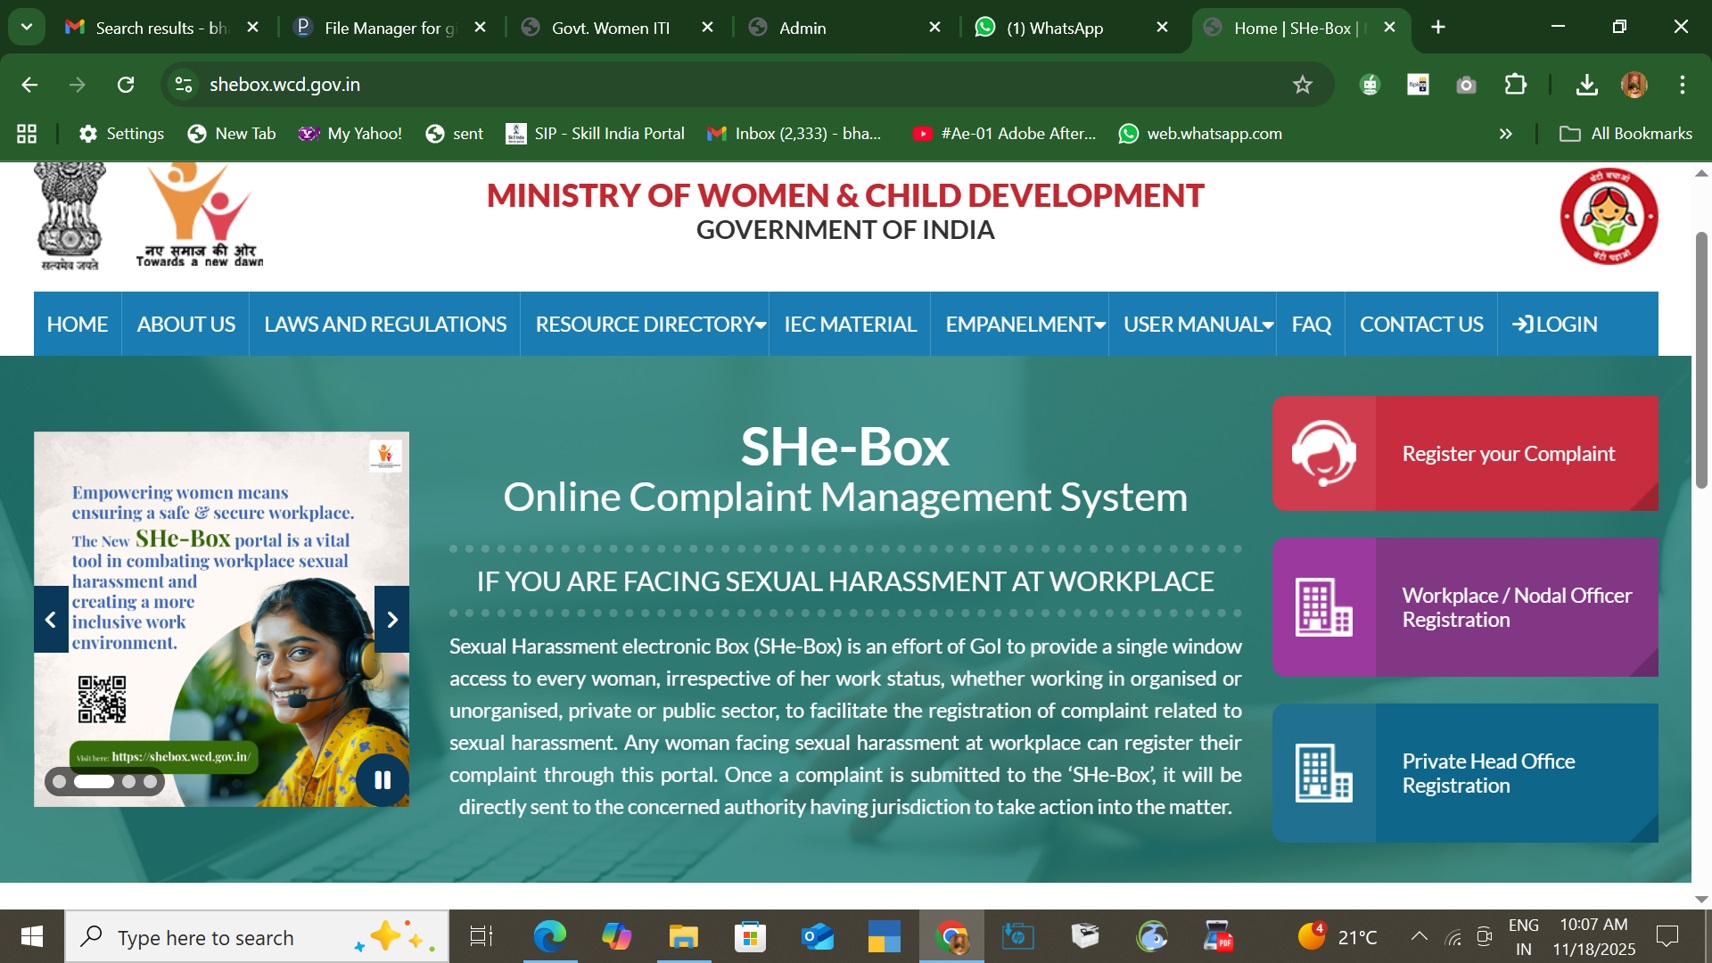Open the browser extensions puzzle icon
The image size is (1712, 963).
[1515, 85]
